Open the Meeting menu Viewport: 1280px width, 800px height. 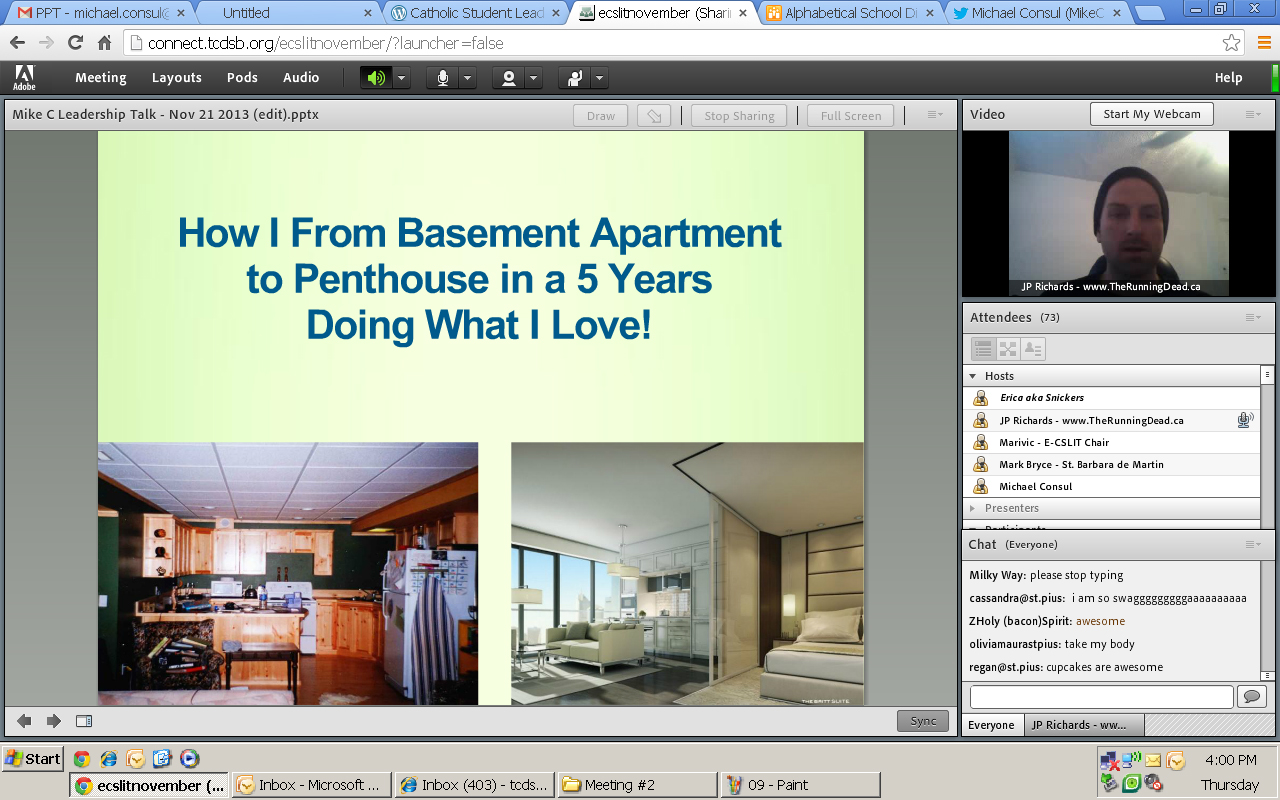click(x=100, y=78)
